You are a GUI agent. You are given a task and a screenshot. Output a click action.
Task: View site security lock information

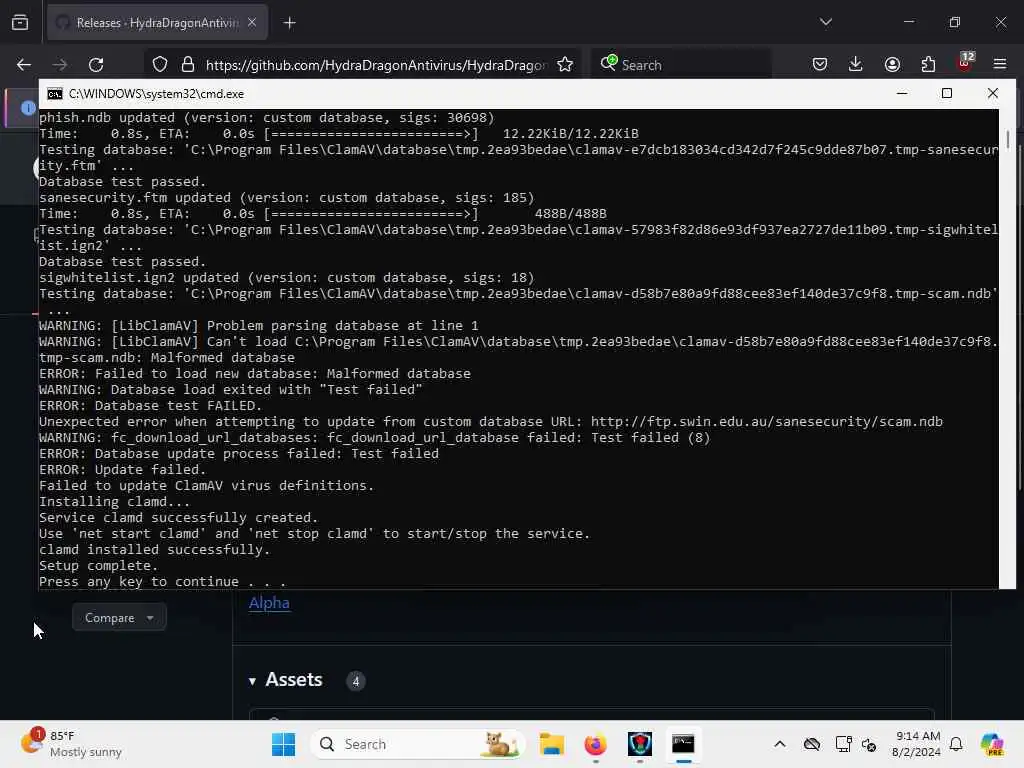[x=188, y=65]
